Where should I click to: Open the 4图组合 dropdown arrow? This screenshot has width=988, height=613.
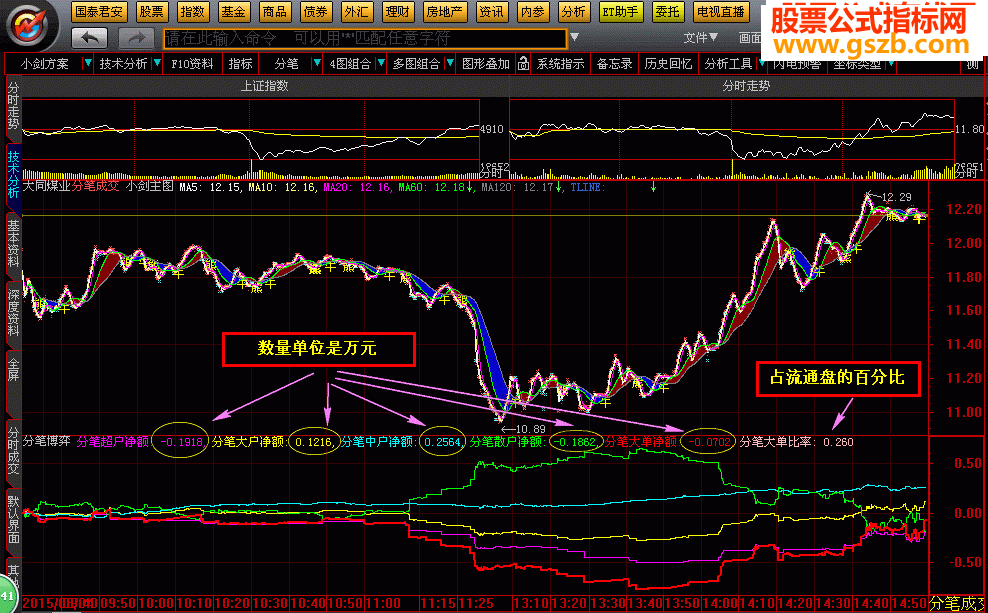click(x=381, y=64)
